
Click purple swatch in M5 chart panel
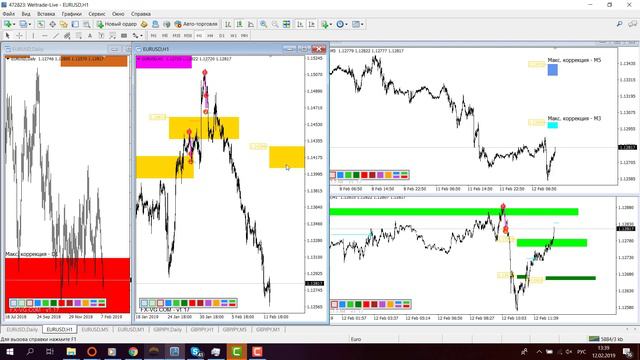(x=380, y=175)
